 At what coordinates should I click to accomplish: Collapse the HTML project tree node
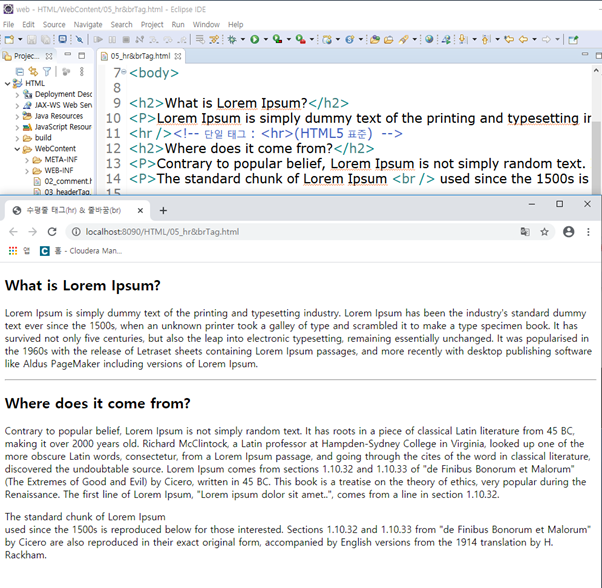point(7,83)
